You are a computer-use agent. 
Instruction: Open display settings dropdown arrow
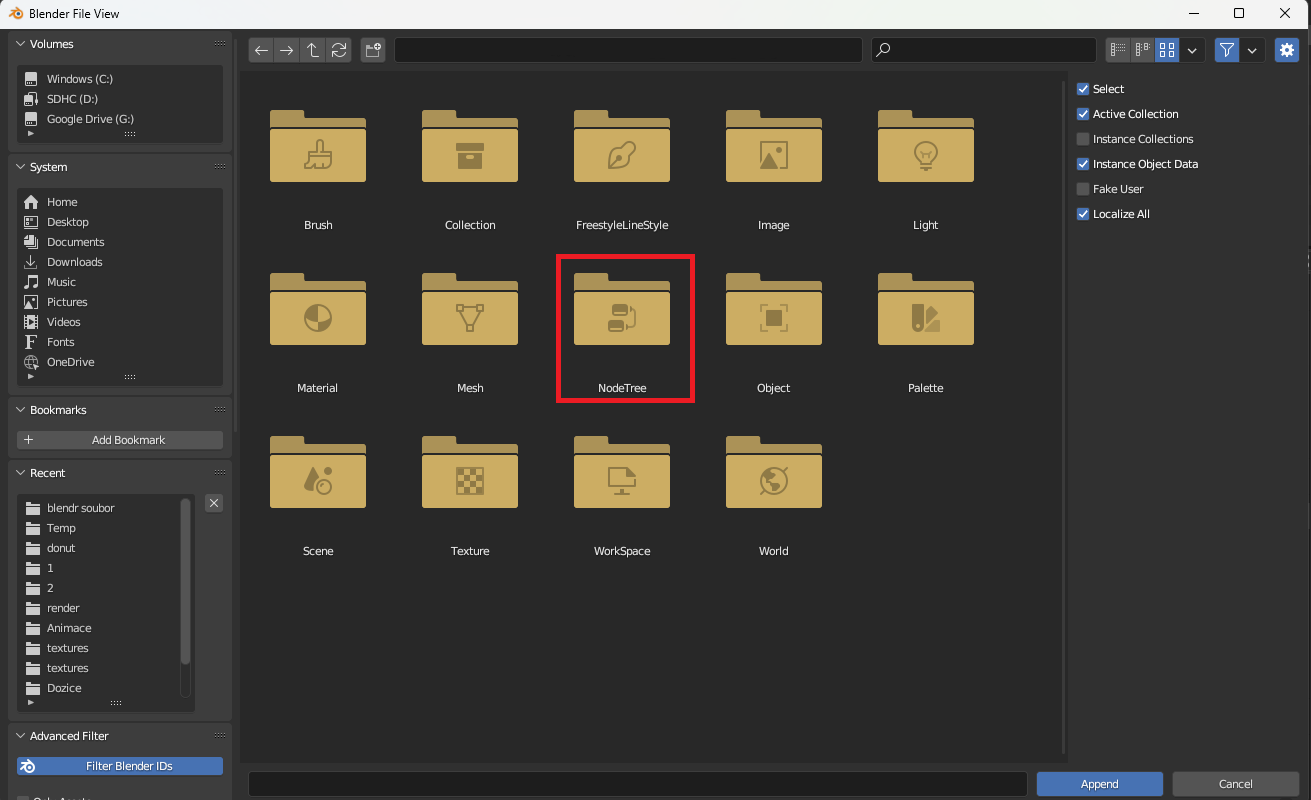1192,50
